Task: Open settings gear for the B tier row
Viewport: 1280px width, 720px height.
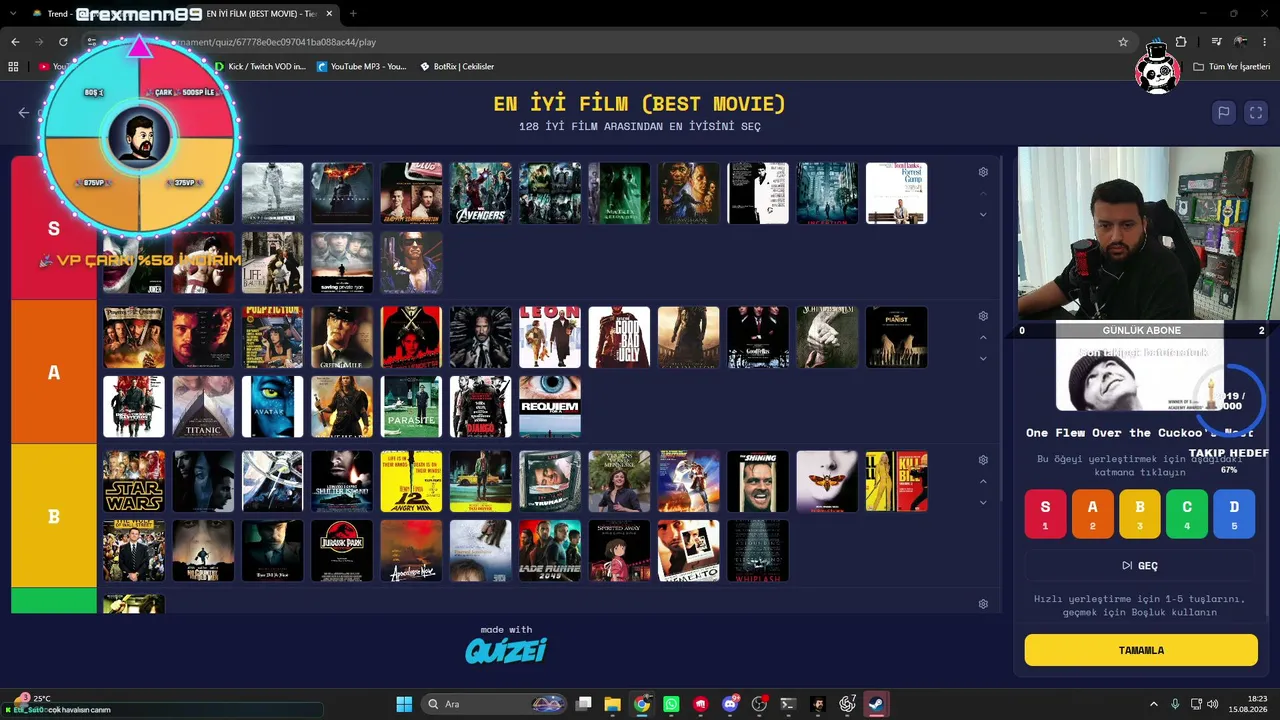Action: point(983,460)
